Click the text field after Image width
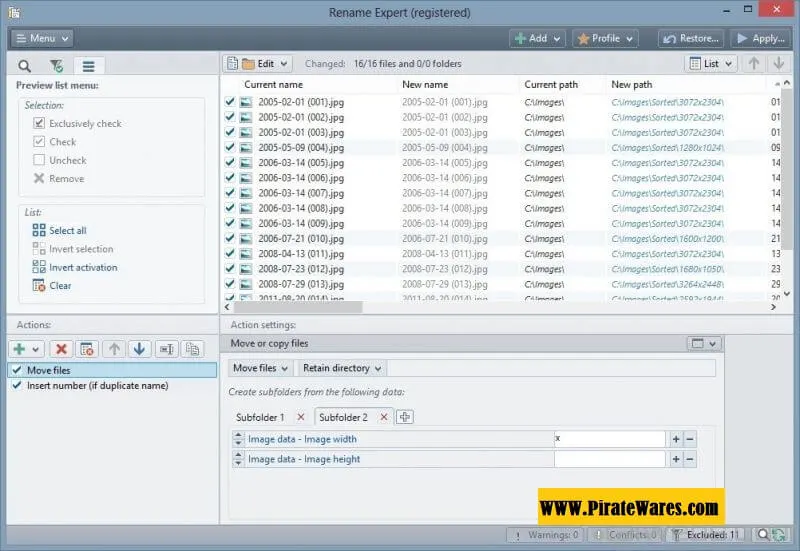This screenshot has width=800, height=551. [609, 439]
